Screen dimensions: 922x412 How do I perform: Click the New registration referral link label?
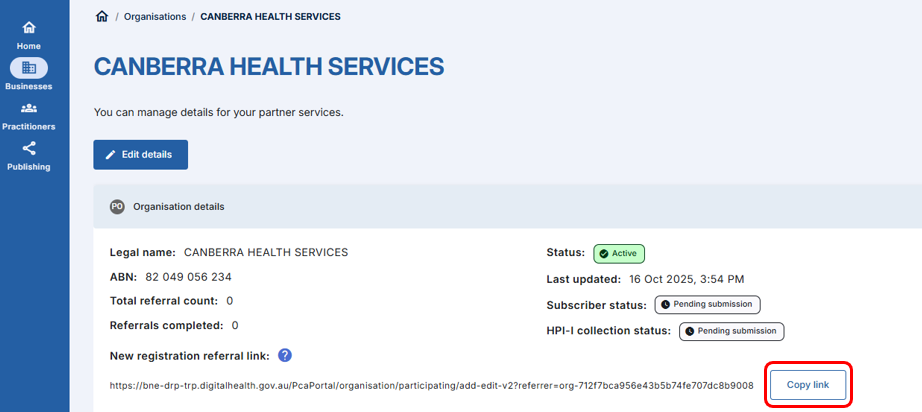pyautogui.click(x=190, y=356)
